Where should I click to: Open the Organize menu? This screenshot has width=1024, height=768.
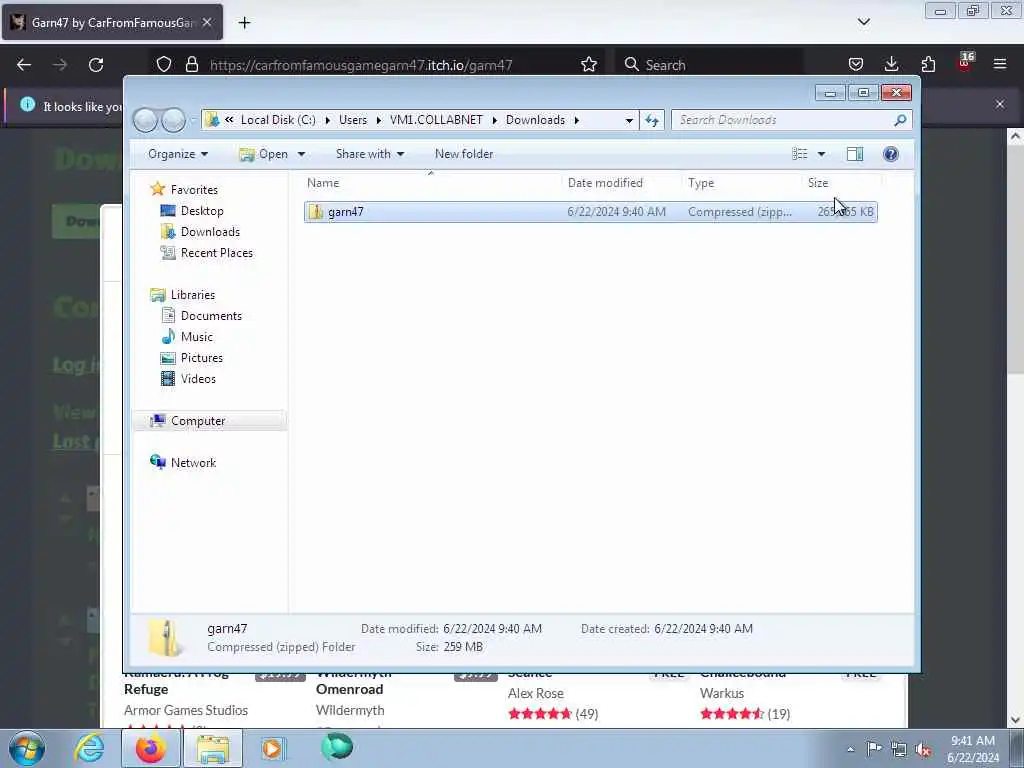pyautogui.click(x=178, y=154)
